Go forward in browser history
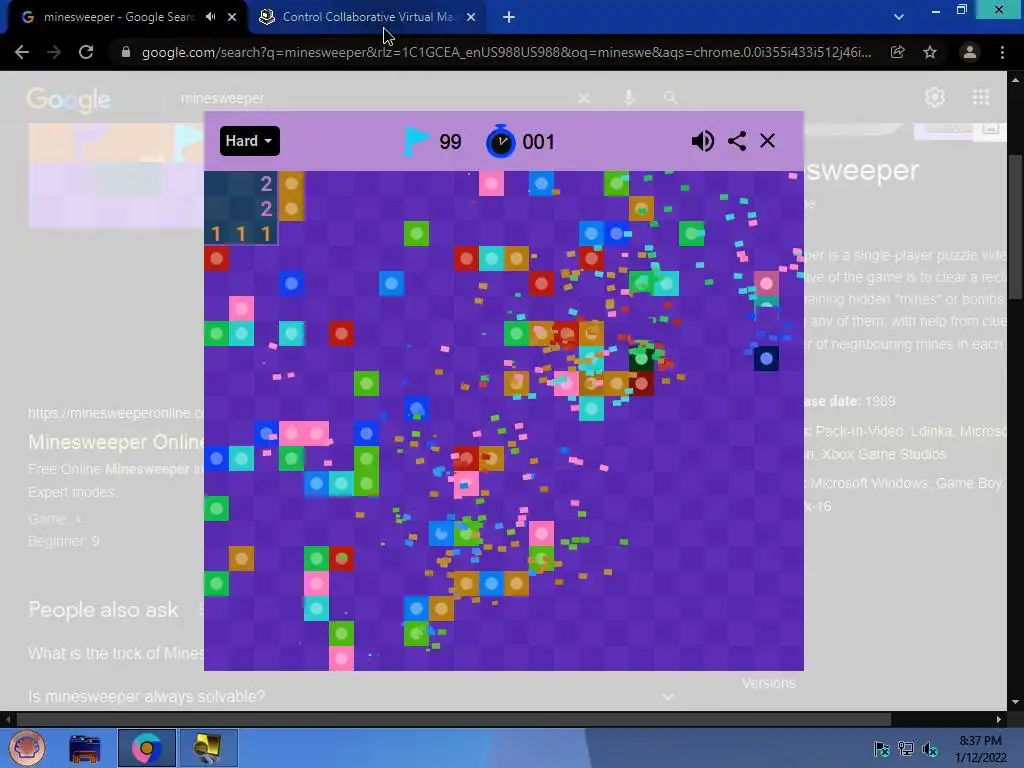This screenshot has width=1024, height=768. click(x=54, y=52)
